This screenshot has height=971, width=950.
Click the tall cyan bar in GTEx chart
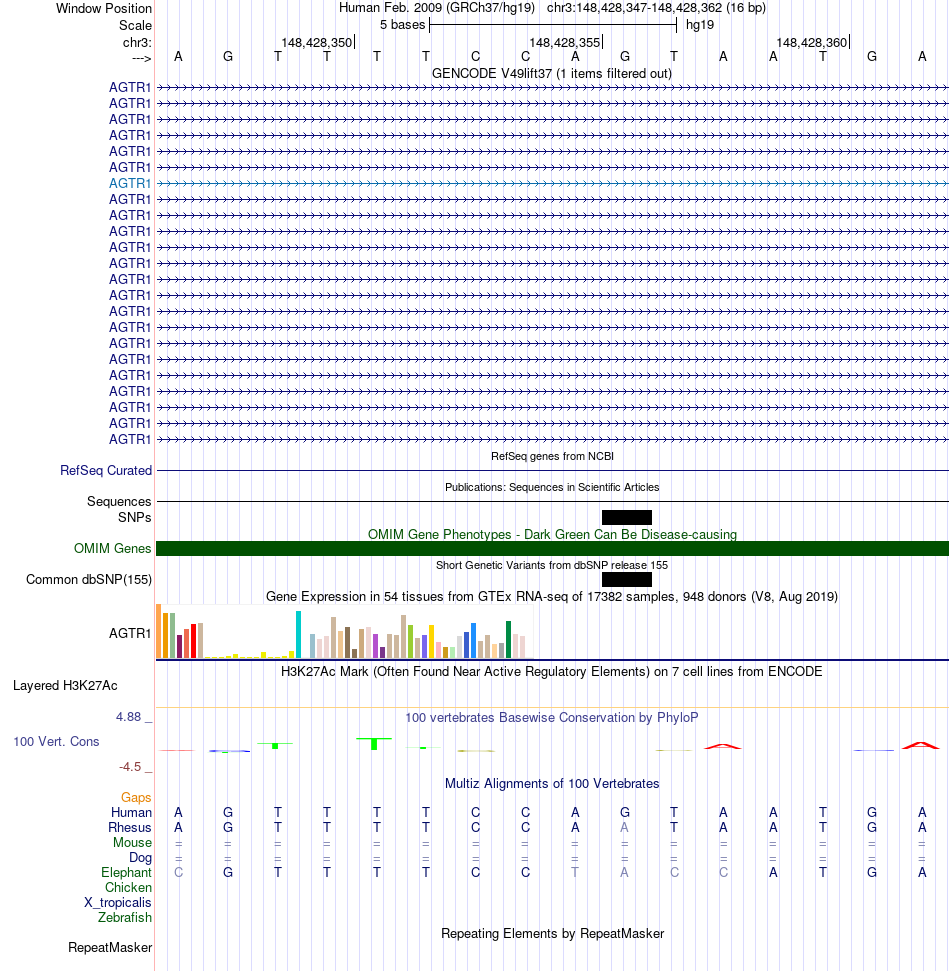coord(299,634)
